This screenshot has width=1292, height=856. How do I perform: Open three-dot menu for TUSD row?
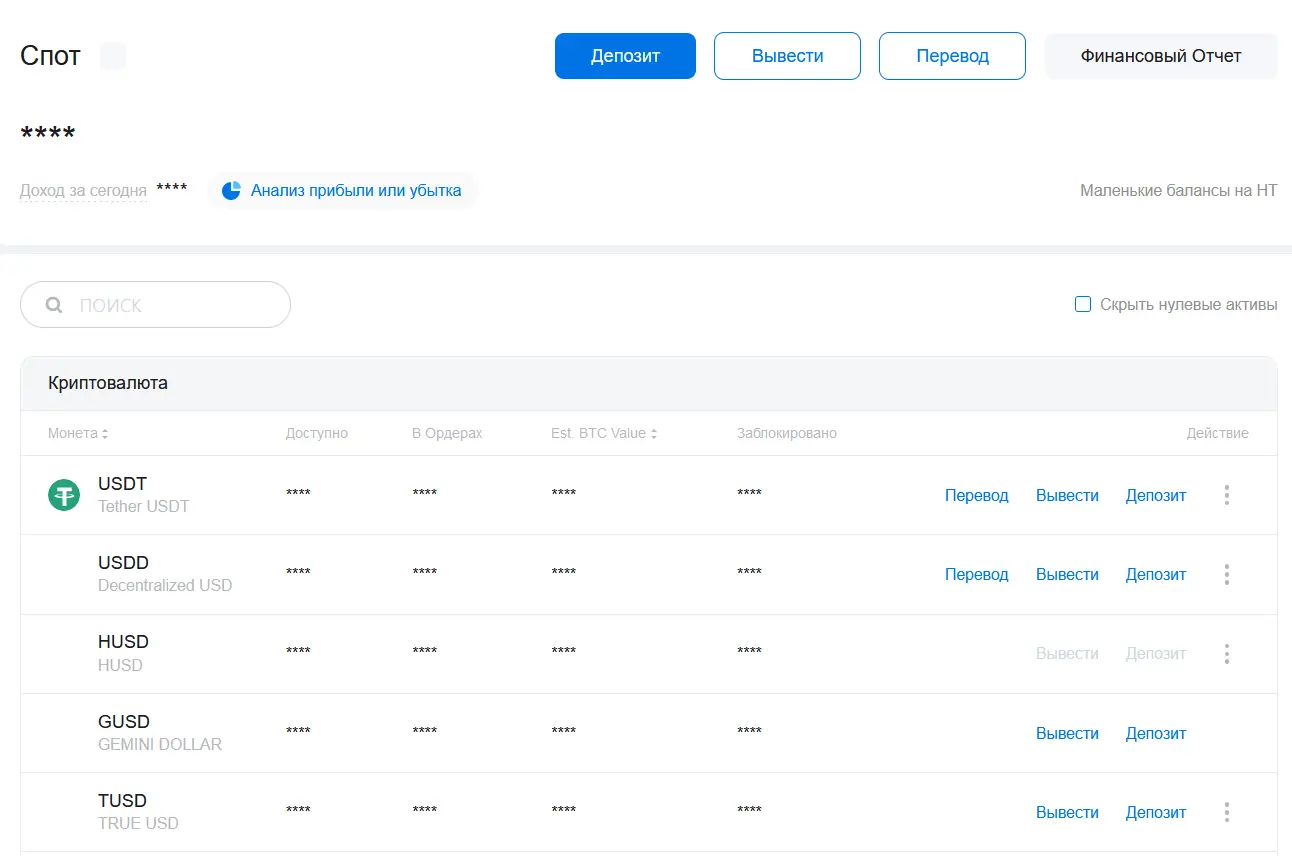click(x=1226, y=812)
